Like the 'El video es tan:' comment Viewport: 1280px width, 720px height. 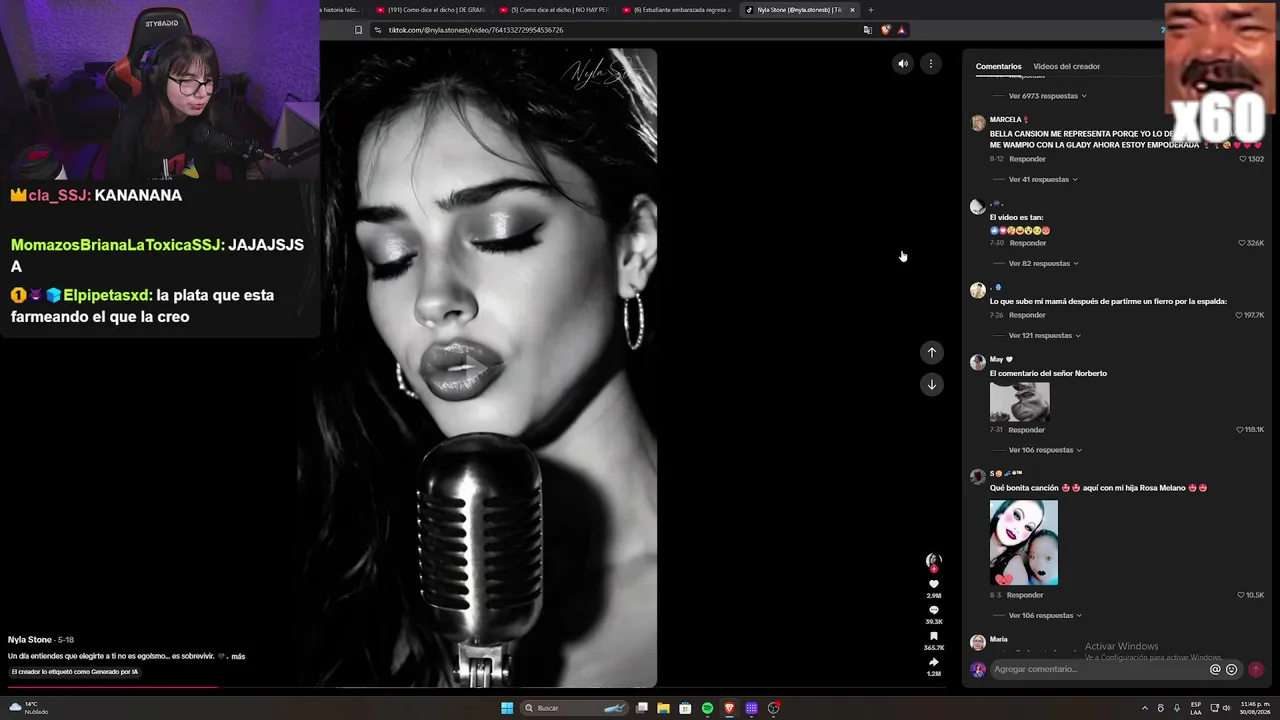coord(1242,243)
